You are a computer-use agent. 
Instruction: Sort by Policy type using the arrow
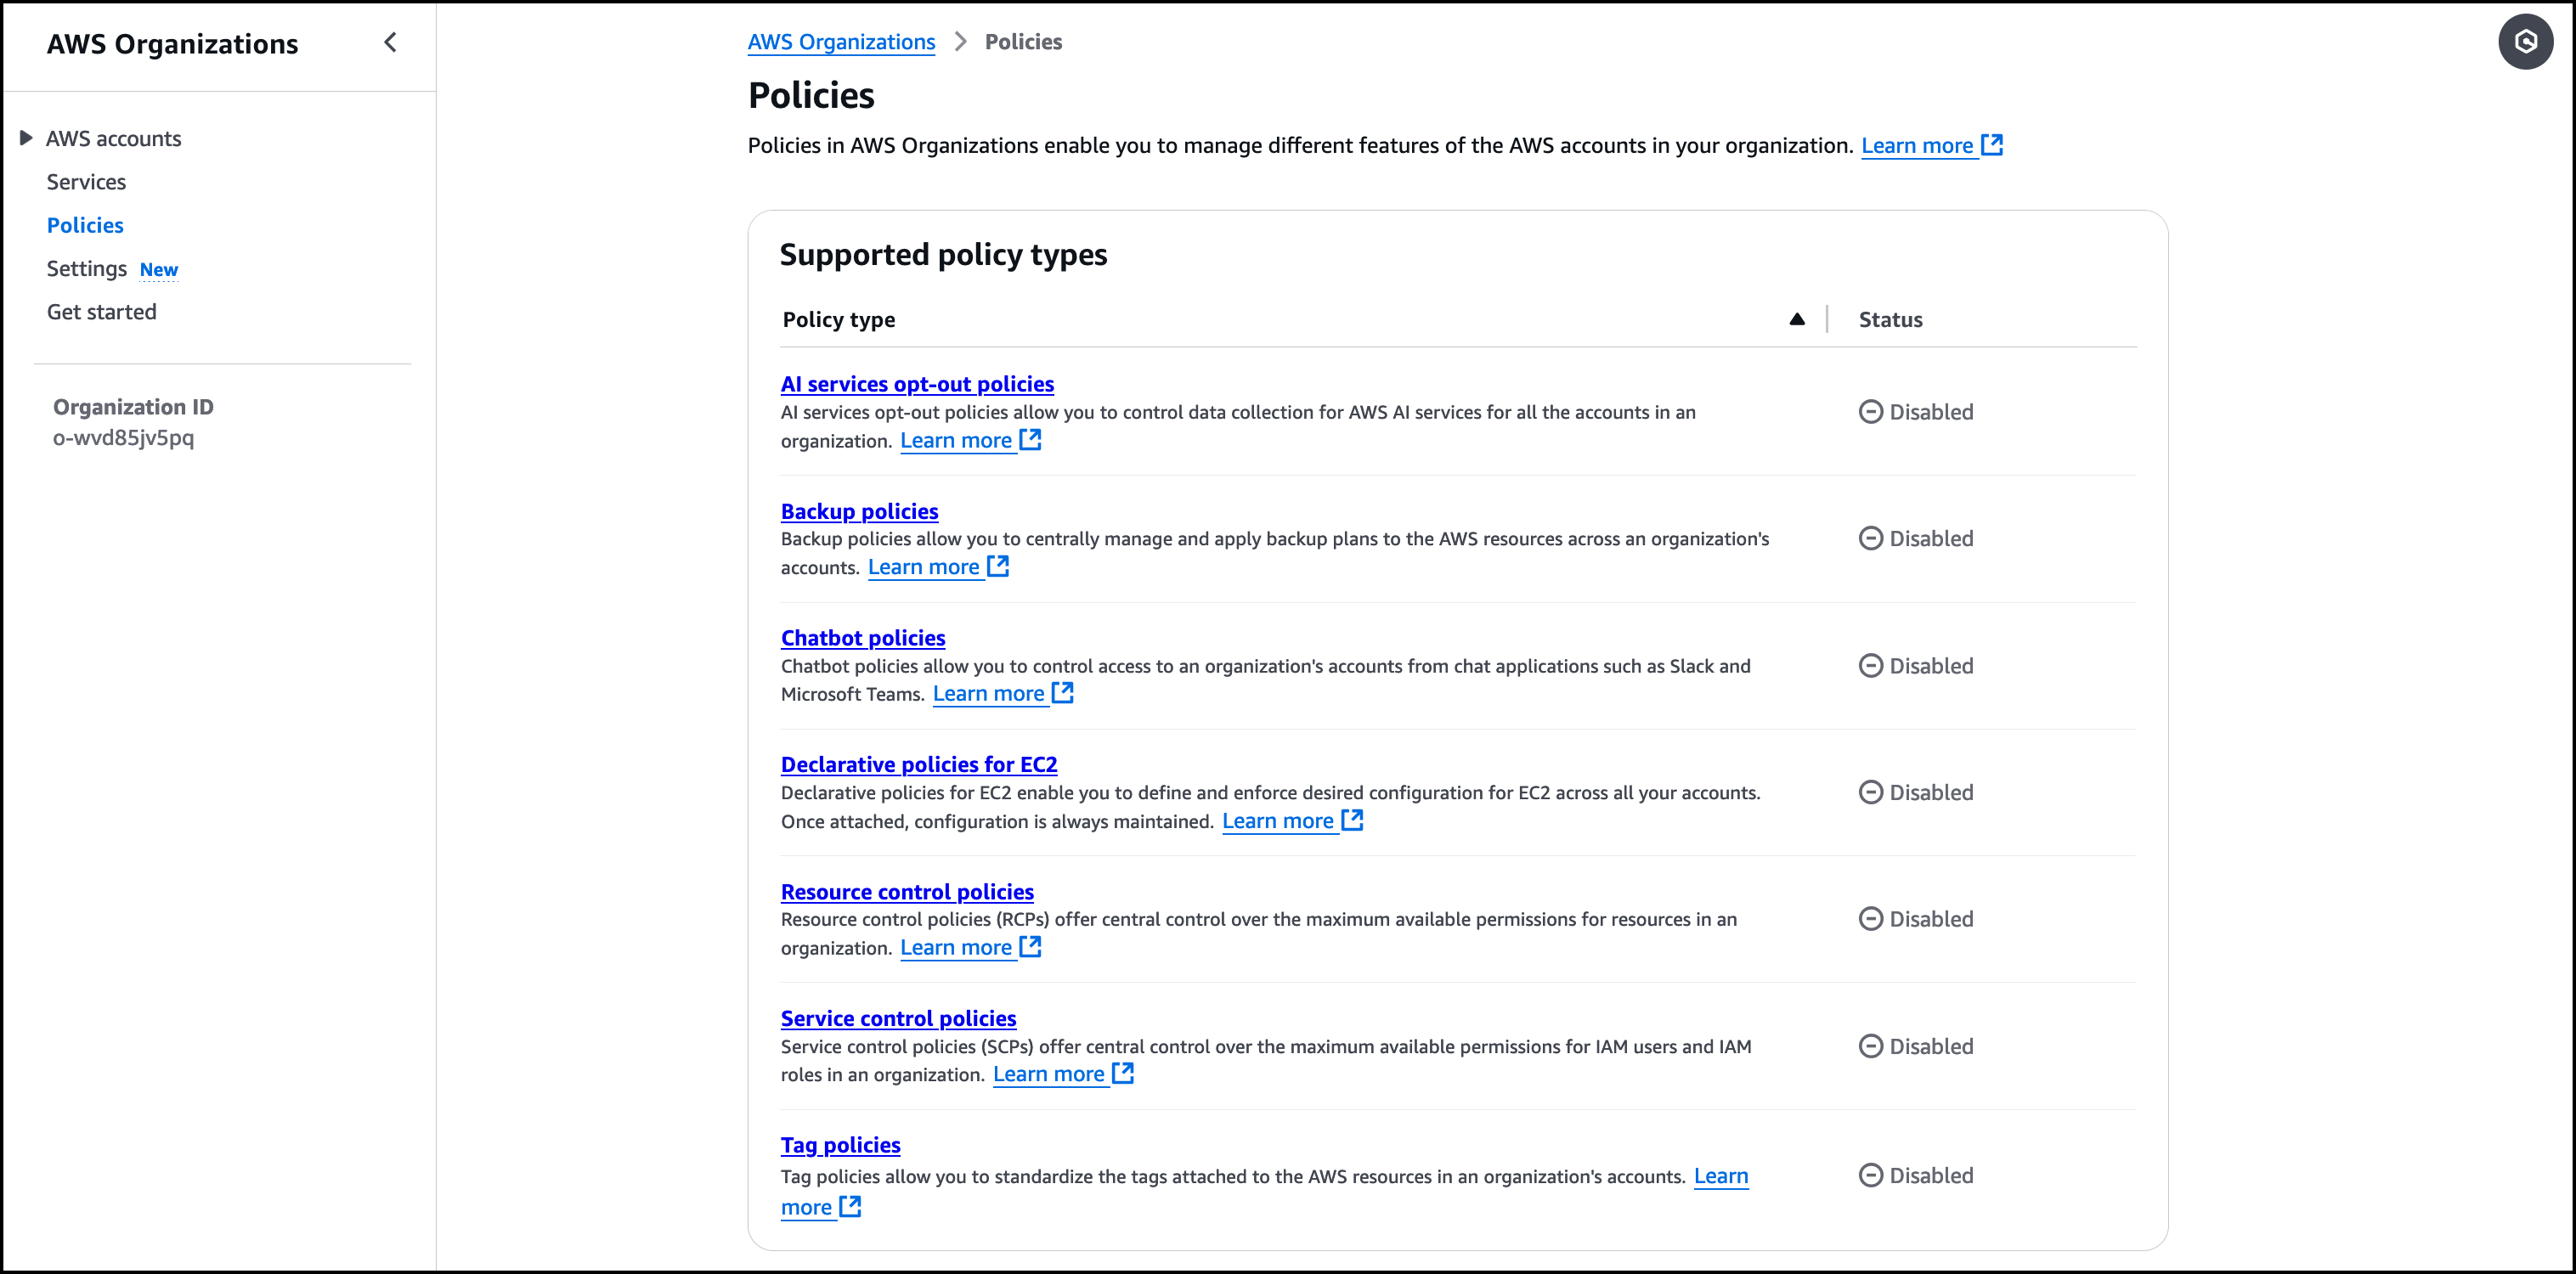pyautogui.click(x=1797, y=319)
